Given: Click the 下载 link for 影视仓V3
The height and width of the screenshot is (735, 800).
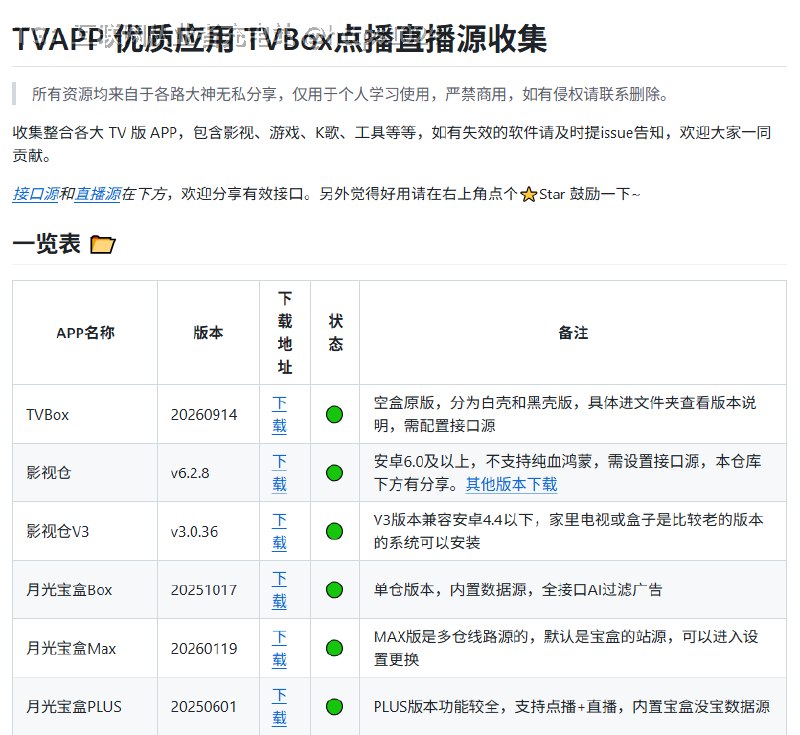Looking at the screenshot, I should 279,531.
